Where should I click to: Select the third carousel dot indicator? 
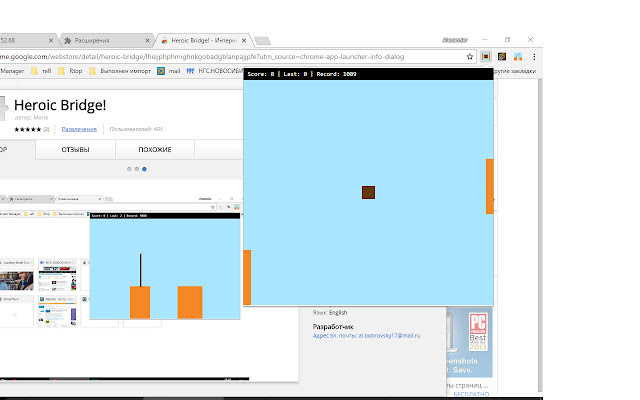[144, 169]
